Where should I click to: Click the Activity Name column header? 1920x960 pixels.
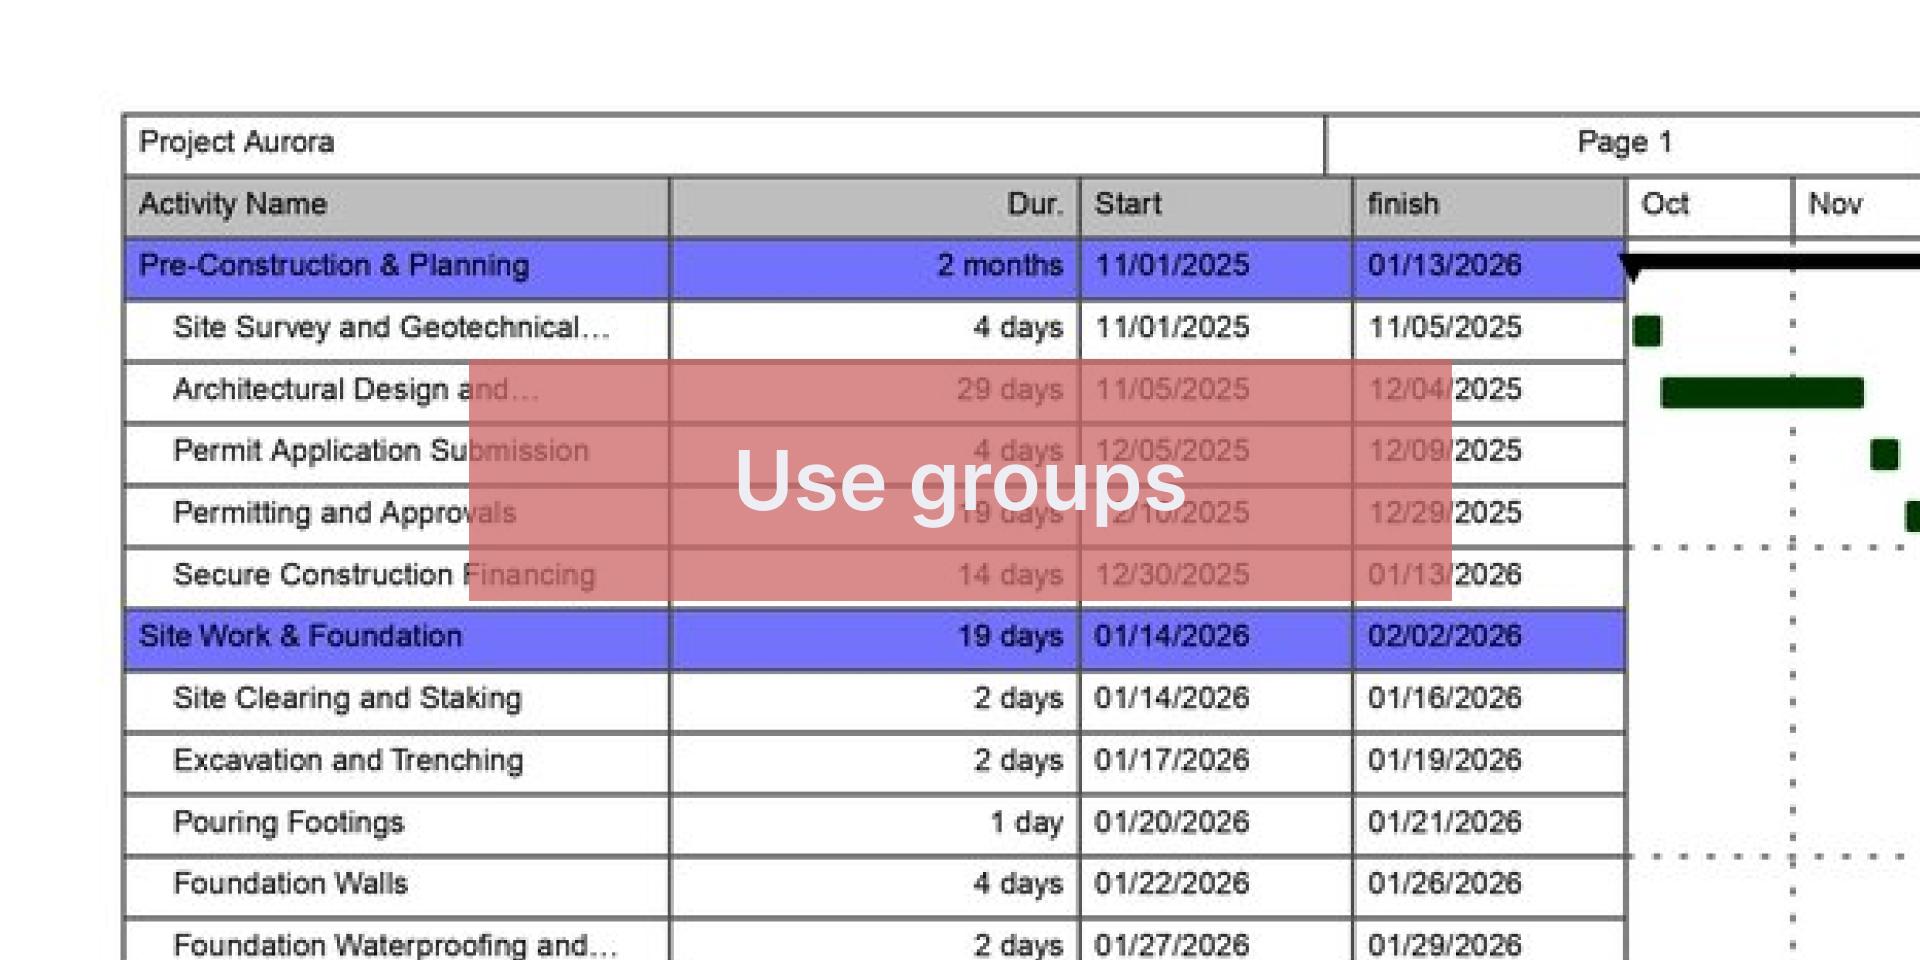pos(233,205)
